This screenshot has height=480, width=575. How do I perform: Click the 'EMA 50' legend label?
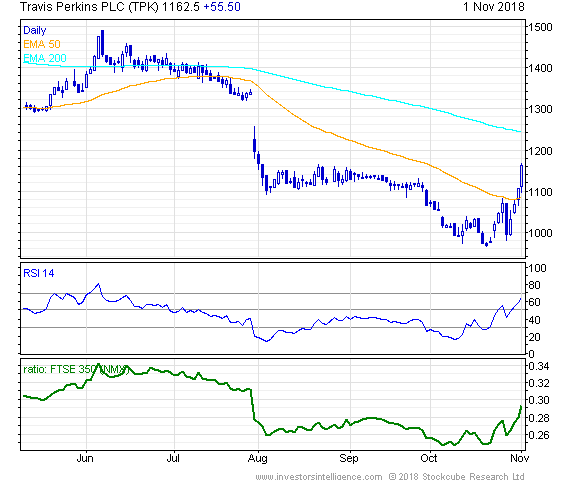point(41,44)
